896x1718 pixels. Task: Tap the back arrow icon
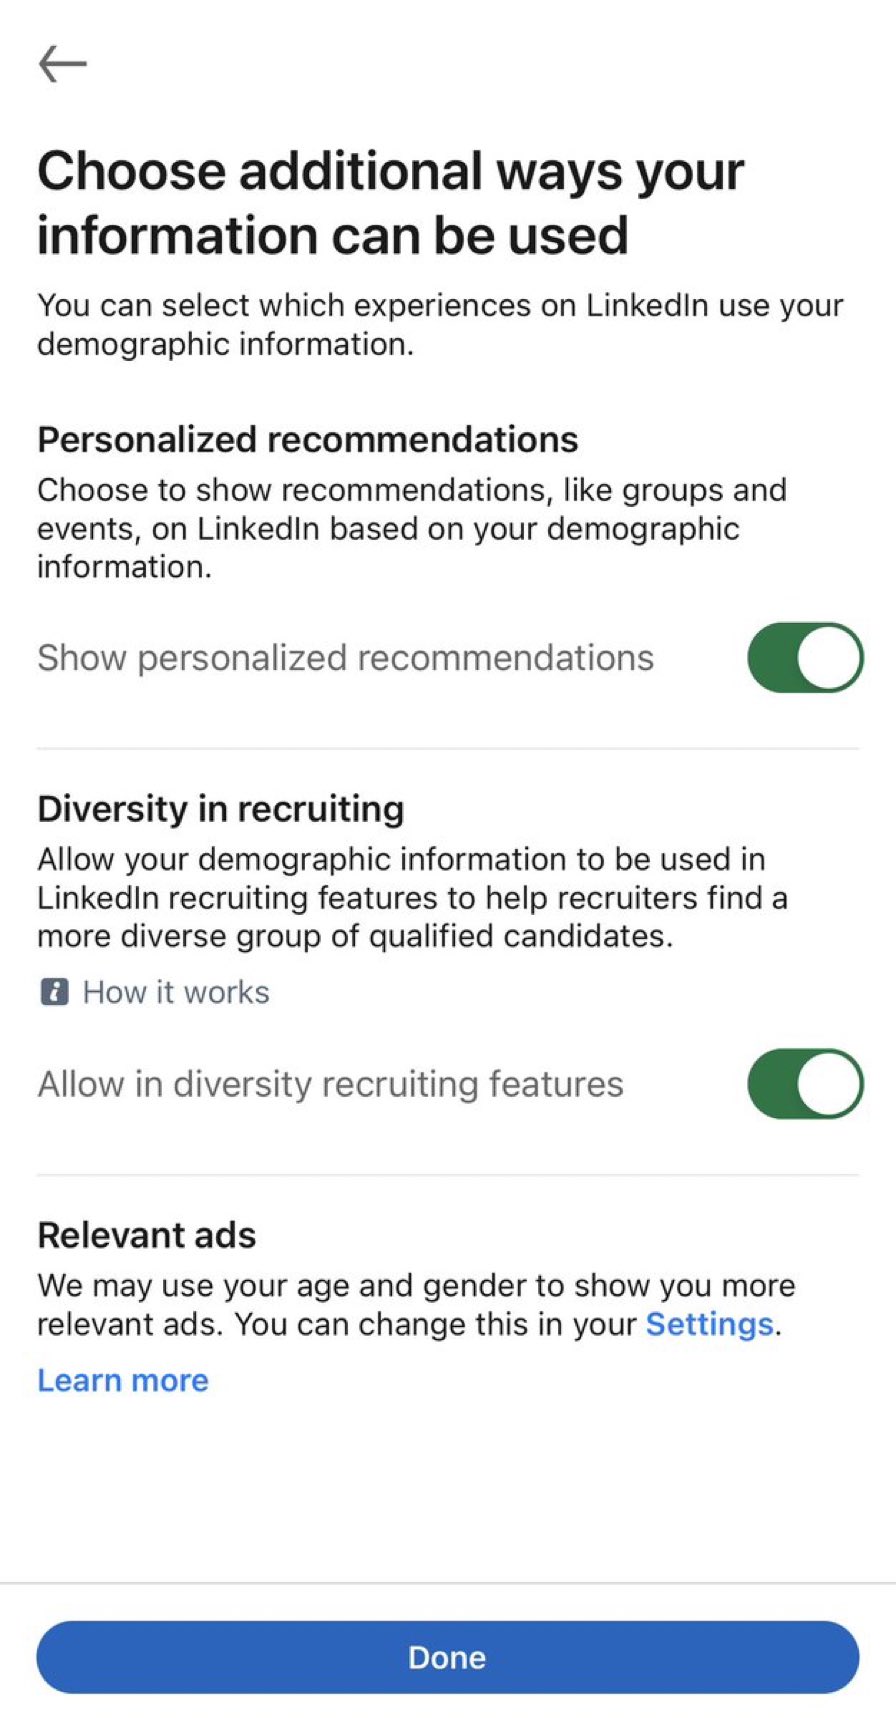(x=63, y=64)
